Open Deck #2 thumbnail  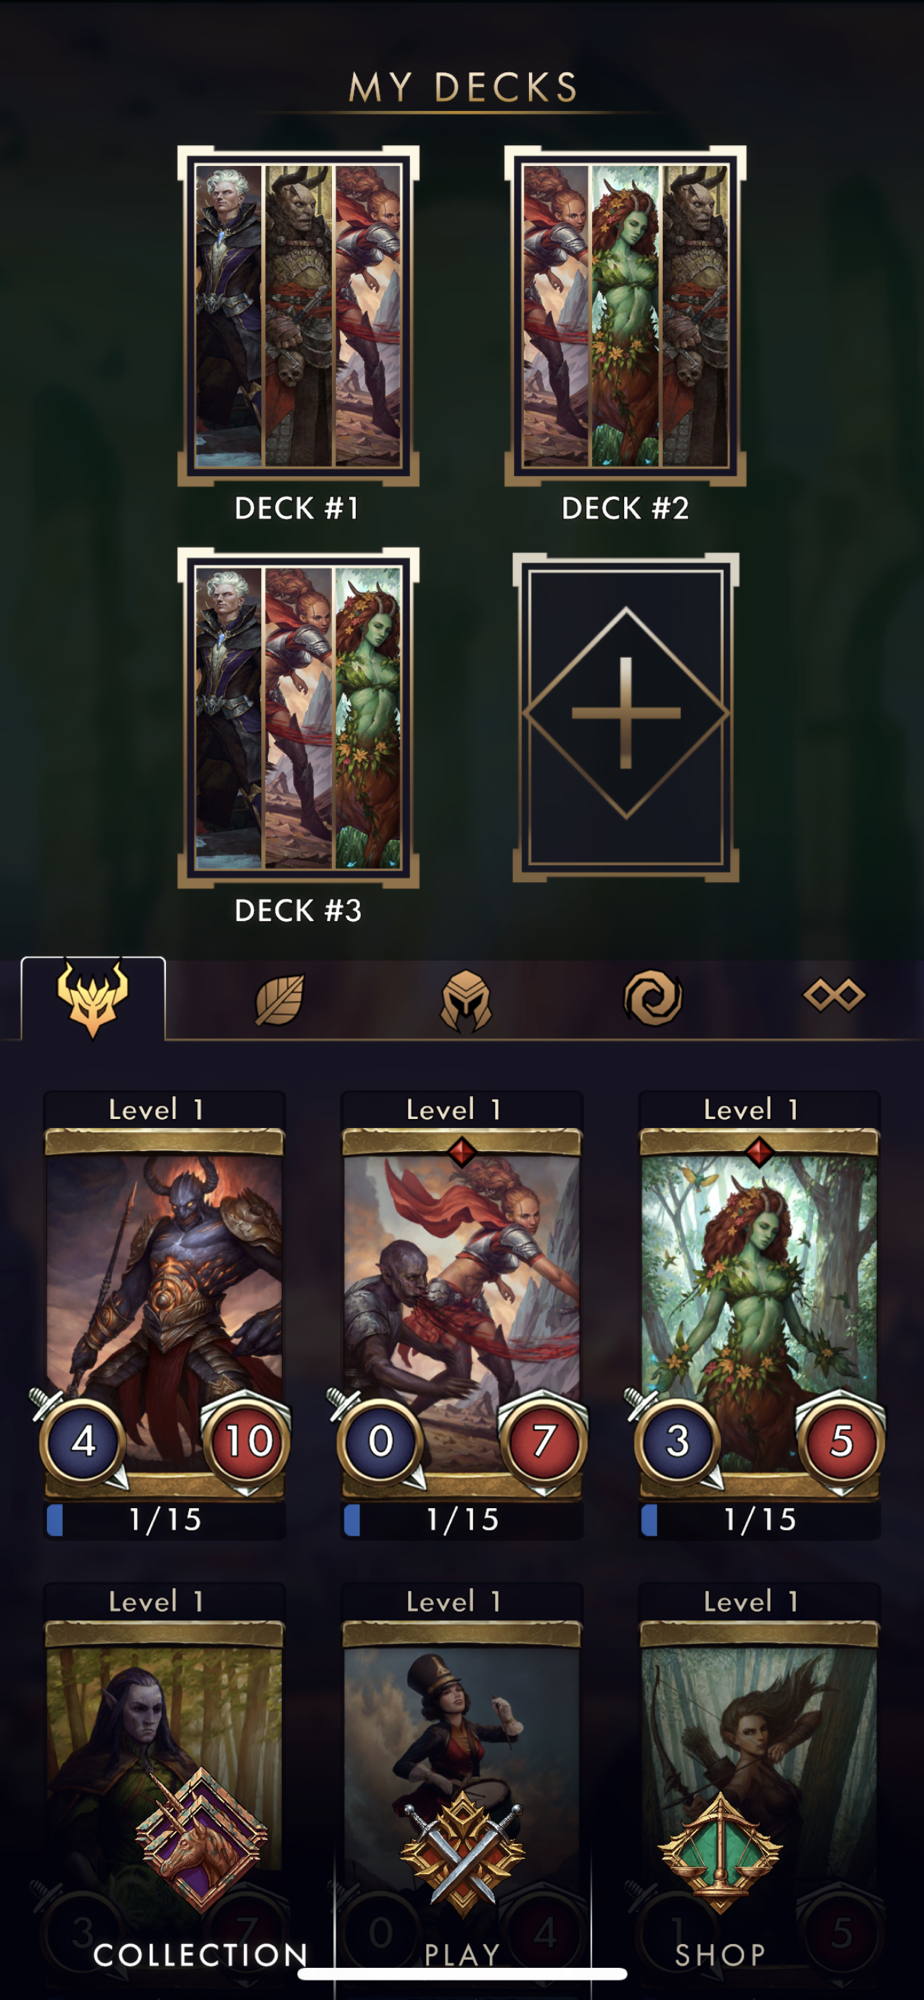[x=626, y=316]
